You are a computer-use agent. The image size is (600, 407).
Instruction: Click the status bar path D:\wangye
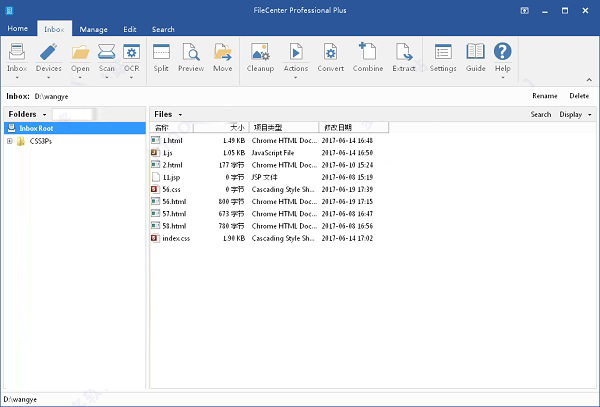coord(20,399)
